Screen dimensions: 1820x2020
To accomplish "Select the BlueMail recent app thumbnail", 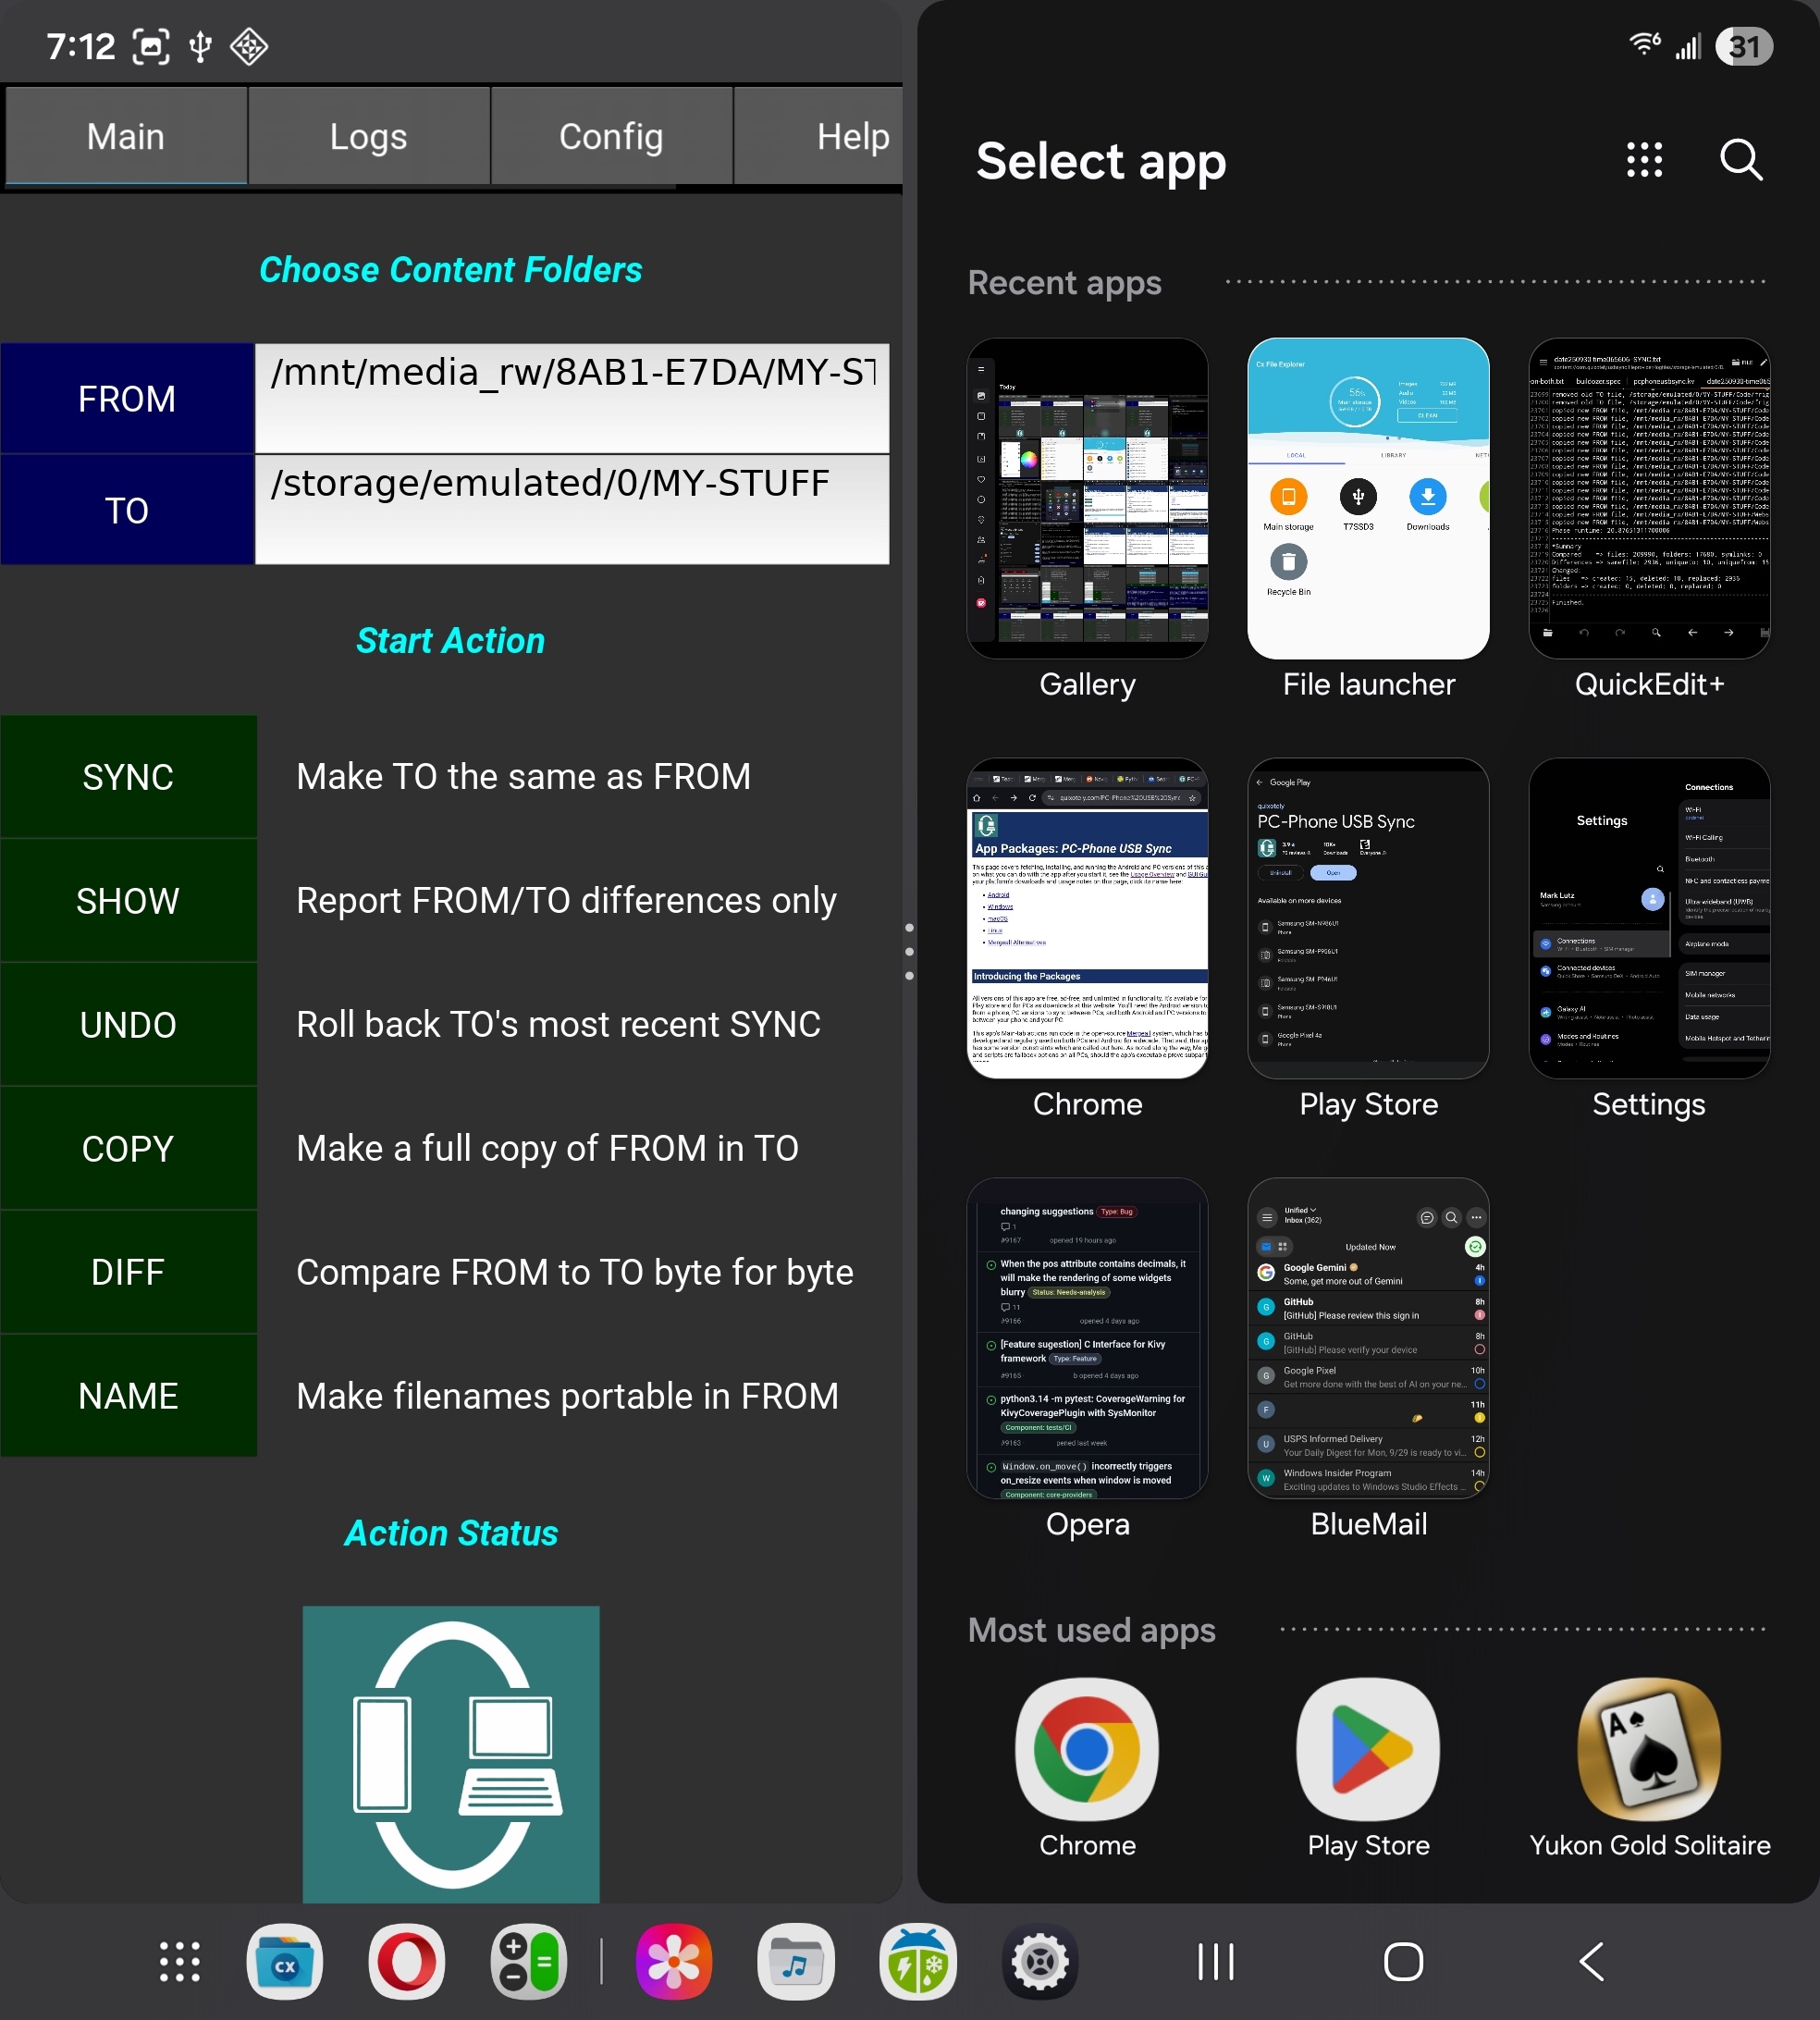I will pyautogui.click(x=1367, y=1338).
